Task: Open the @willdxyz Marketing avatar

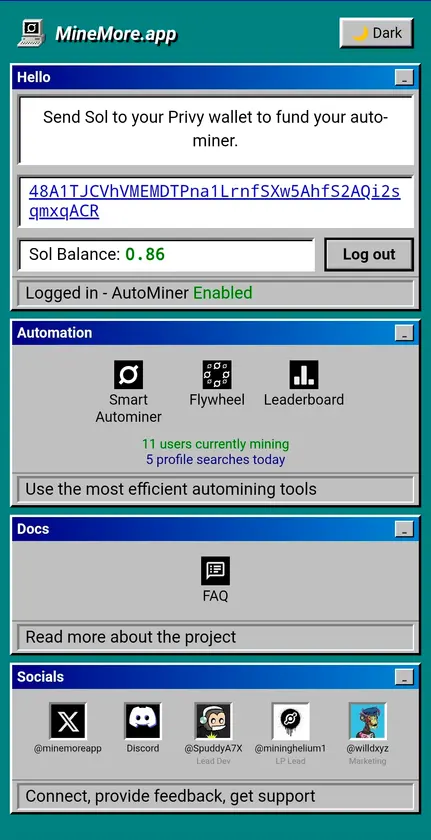Action: 368,721
